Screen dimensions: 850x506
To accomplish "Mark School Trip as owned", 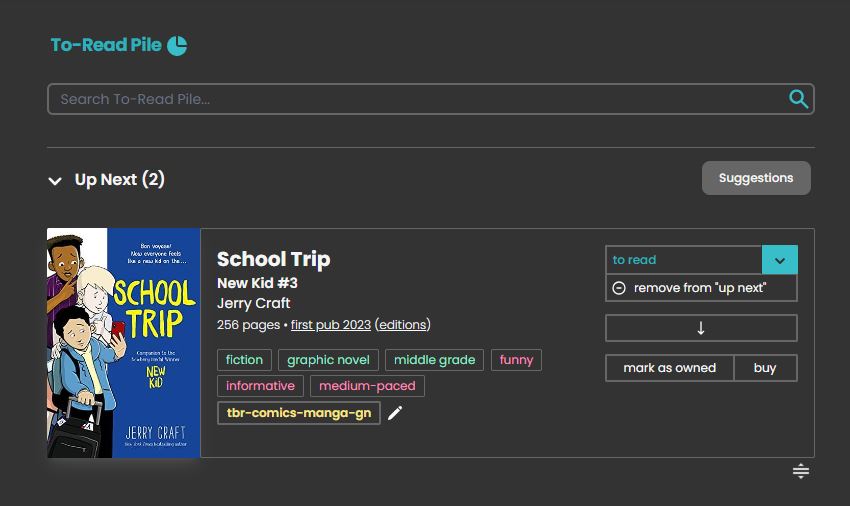I will point(669,368).
